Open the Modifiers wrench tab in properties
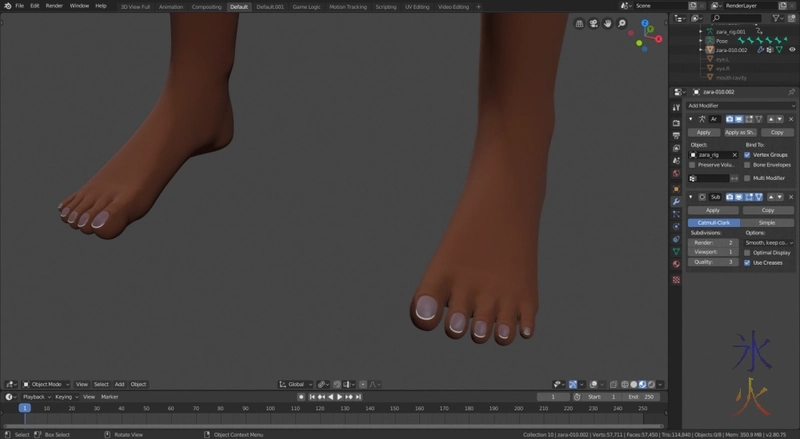Viewport: 800px width, 439px height. pyautogui.click(x=677, y=201)
